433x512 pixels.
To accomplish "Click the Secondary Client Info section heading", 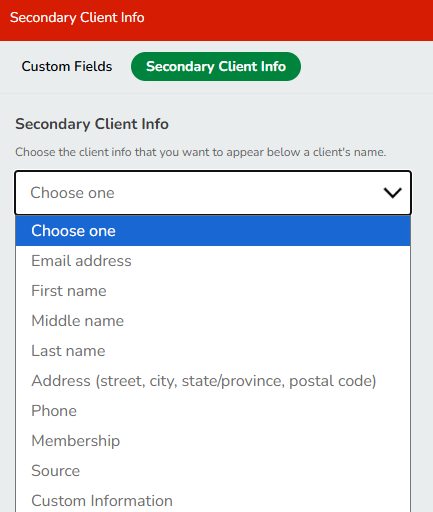I will (92, 124).
